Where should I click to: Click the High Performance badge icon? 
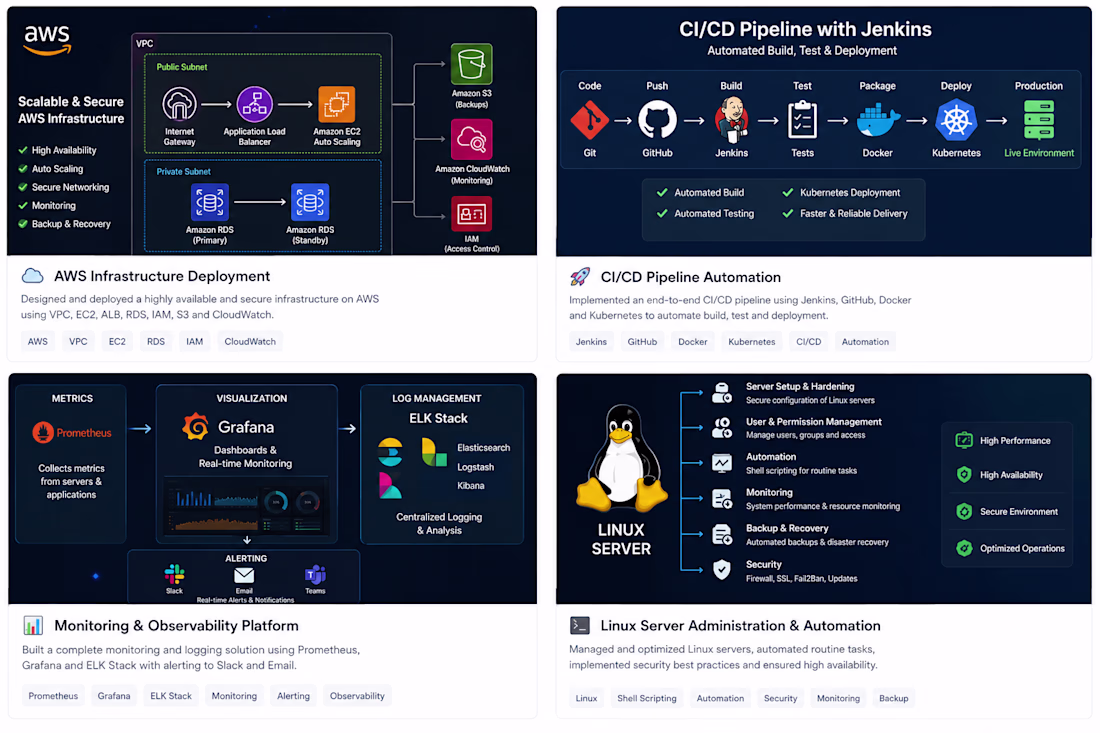964,441
